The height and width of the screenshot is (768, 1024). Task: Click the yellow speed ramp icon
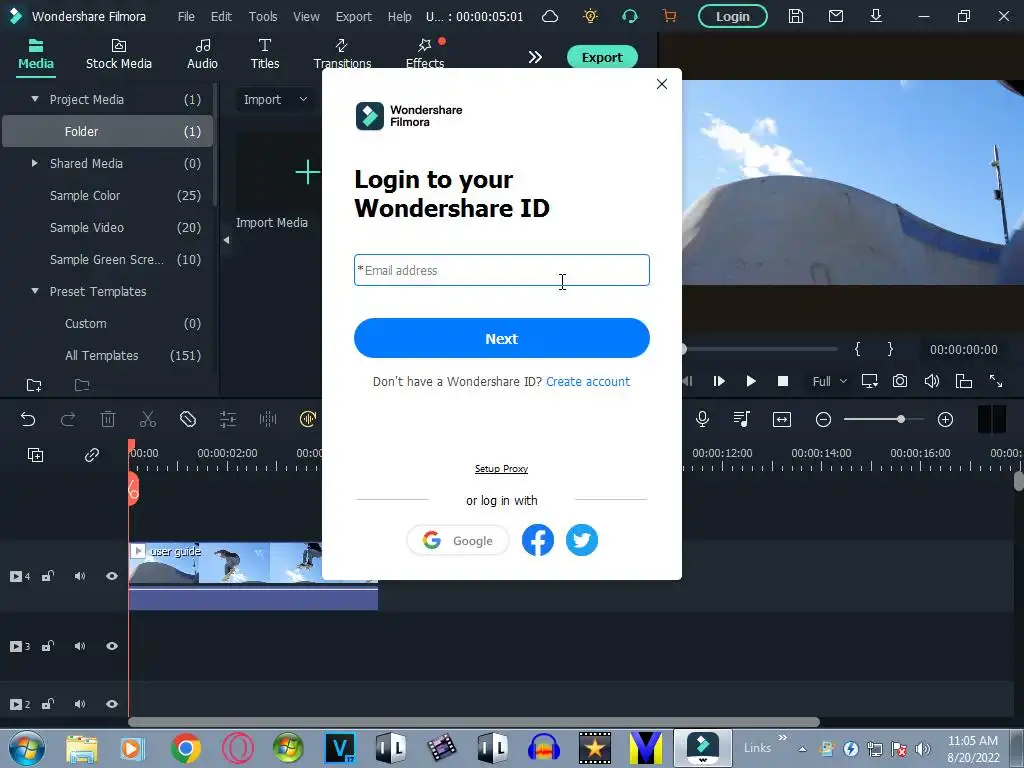(308, 419)
